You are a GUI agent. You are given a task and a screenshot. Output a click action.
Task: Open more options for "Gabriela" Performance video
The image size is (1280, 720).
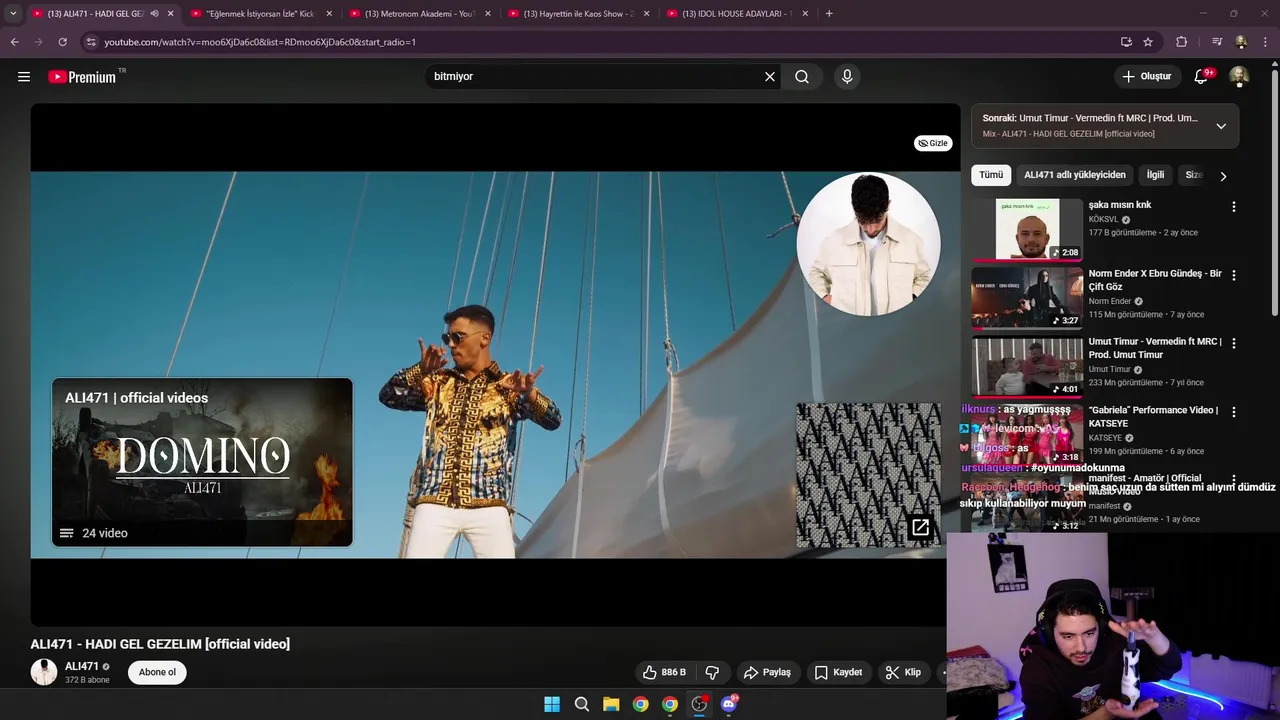pyautogui.click(x=1233, y=411)
